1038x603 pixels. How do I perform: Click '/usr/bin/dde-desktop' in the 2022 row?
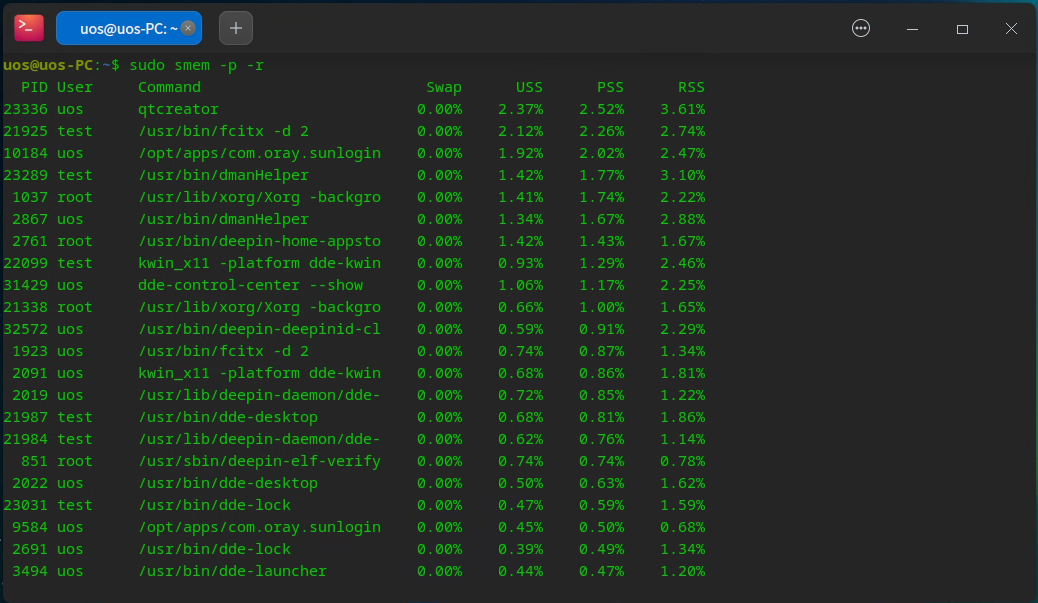[x=228, y=483]
